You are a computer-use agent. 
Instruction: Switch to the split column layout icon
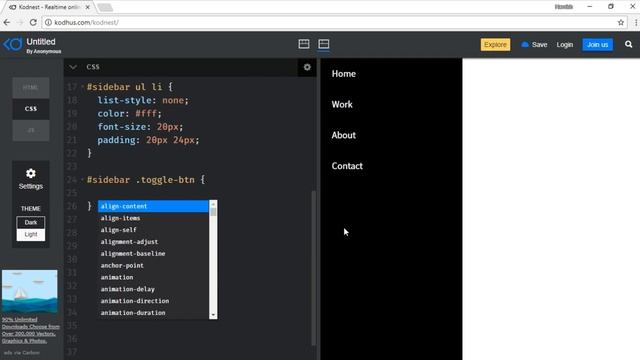(x=304, y=44)
